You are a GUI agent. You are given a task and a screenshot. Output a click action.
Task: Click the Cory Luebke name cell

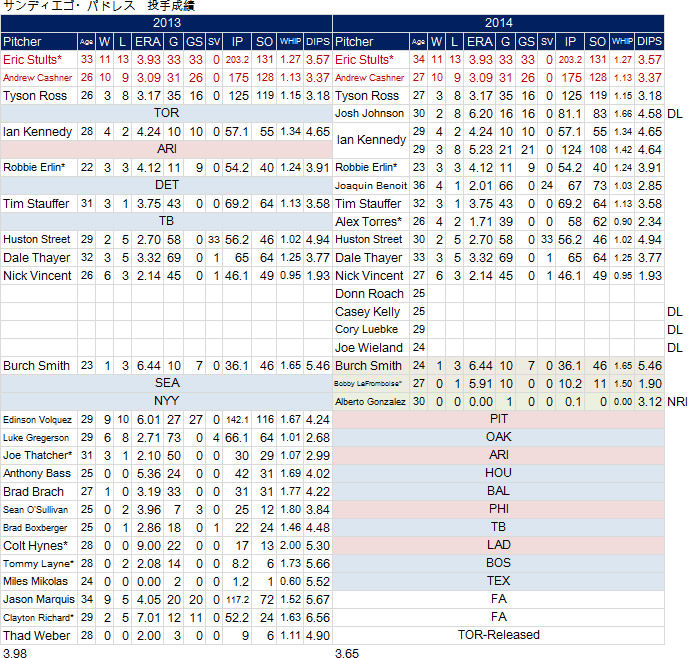371,329
